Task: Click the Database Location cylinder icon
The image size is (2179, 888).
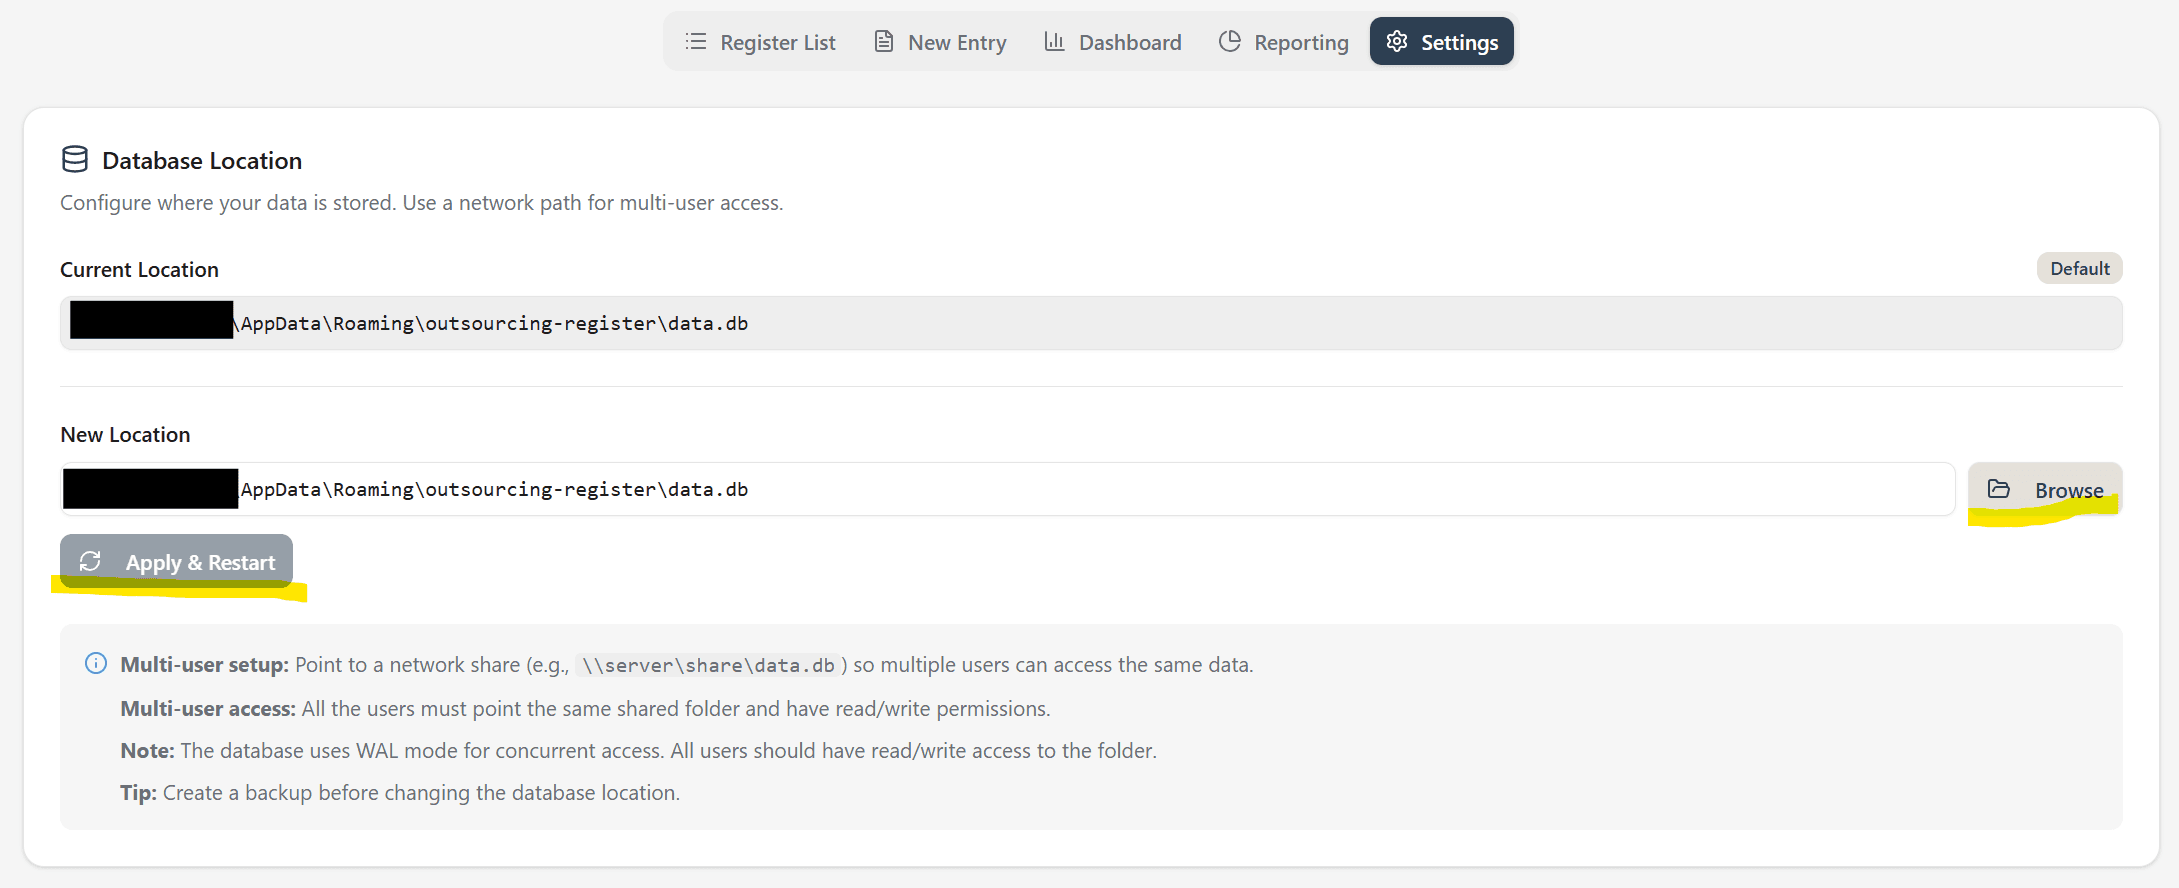Action: point(75,160)
